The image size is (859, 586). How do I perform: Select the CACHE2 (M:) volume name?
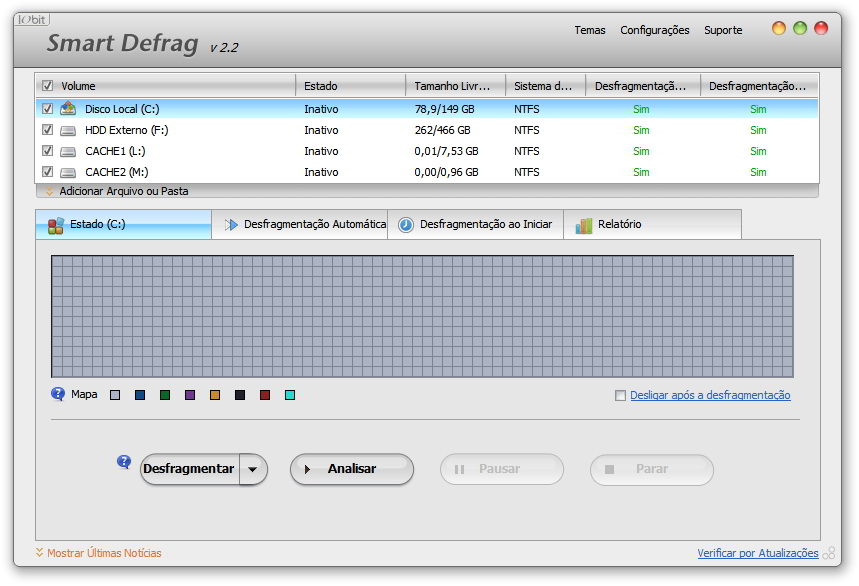(117, 173)
